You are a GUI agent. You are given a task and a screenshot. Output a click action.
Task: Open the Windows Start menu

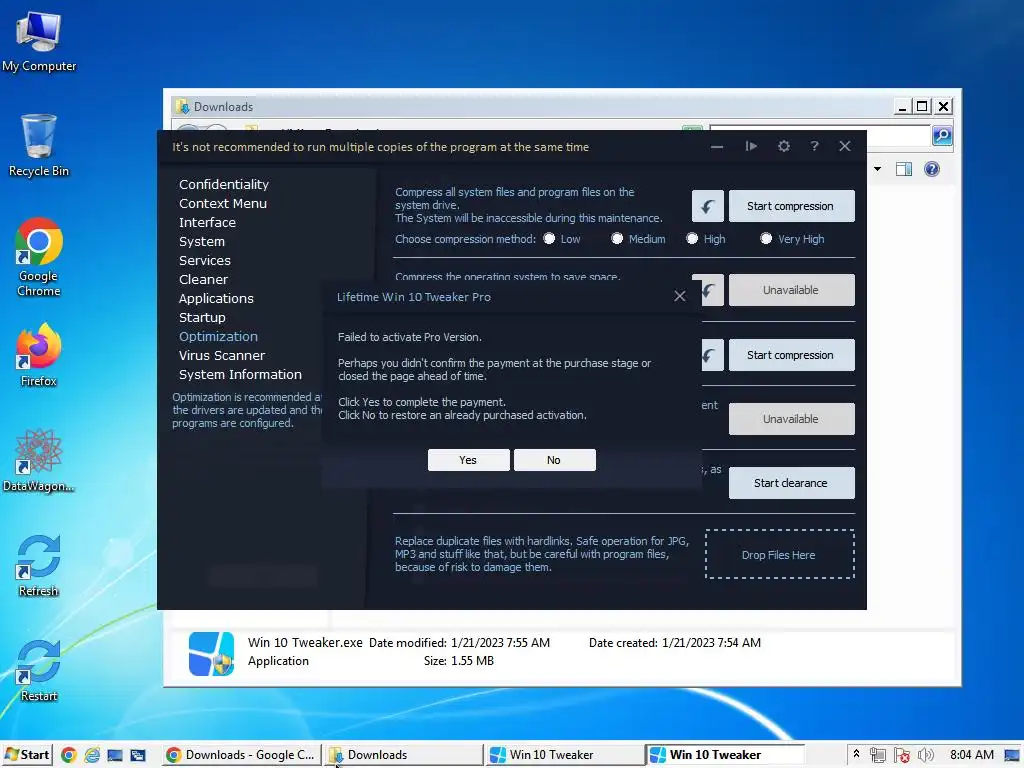click(27, 755)
